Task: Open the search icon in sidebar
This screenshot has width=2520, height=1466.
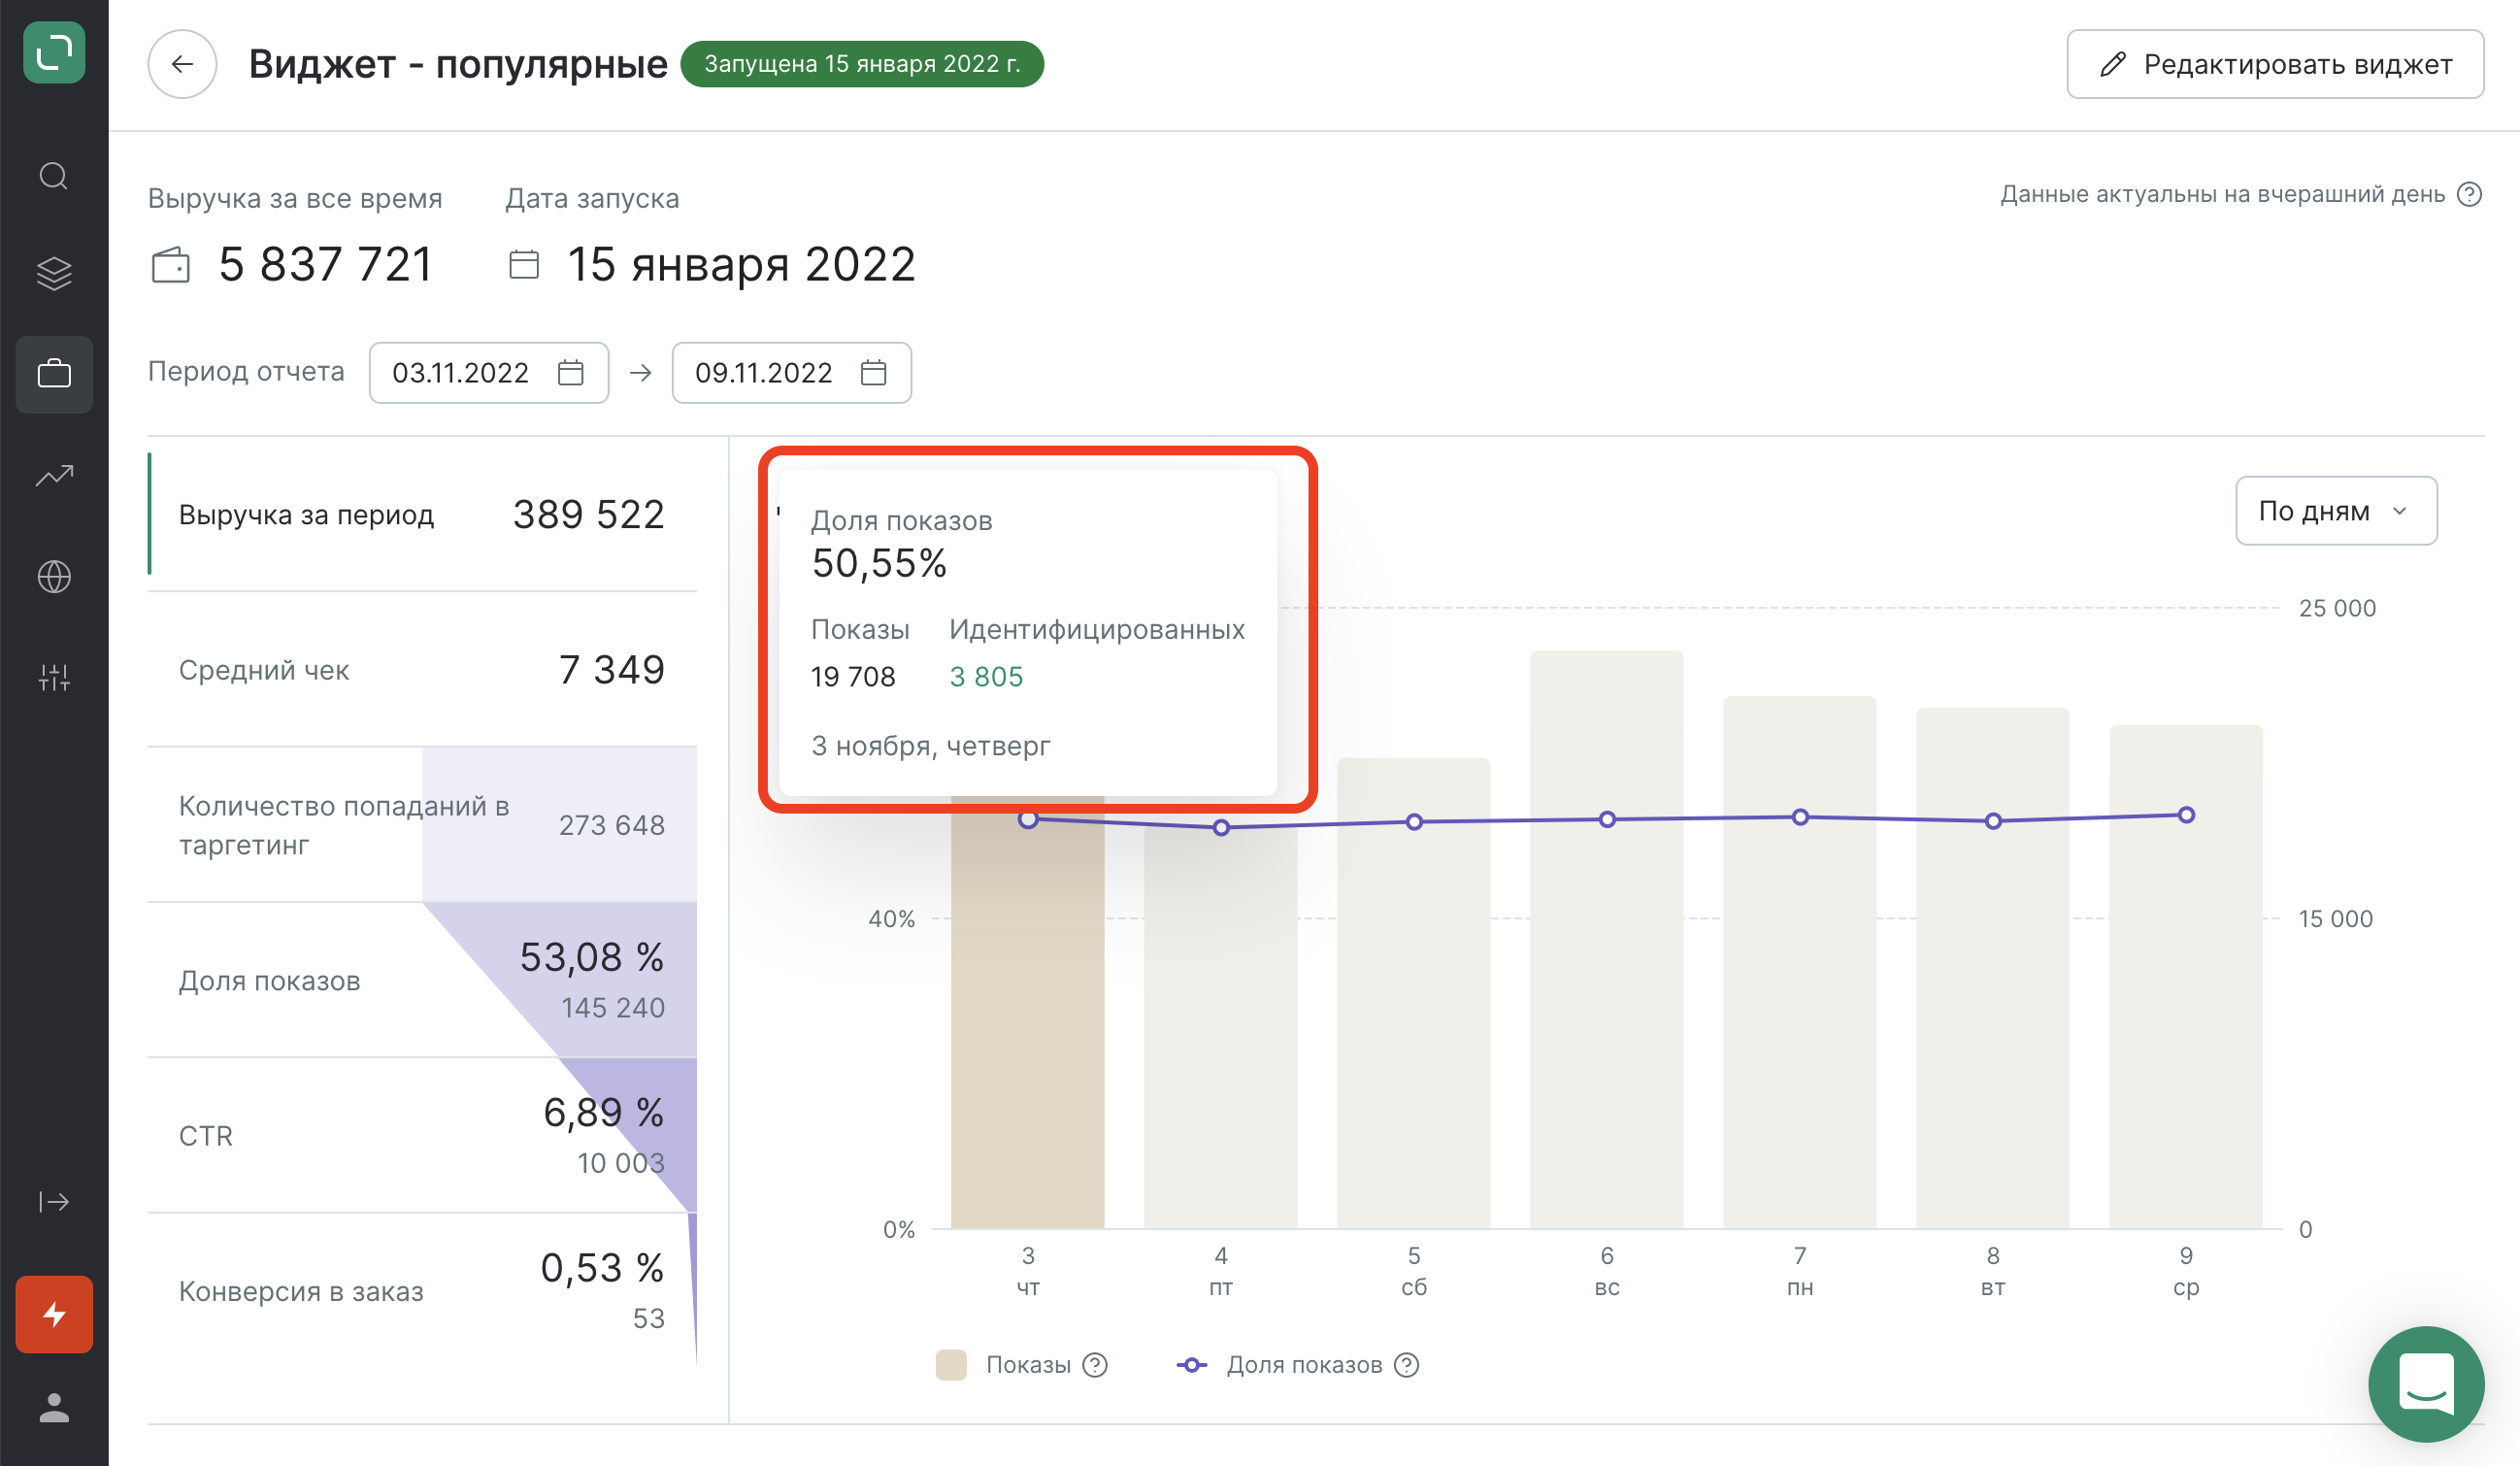Action: point(54,176)
